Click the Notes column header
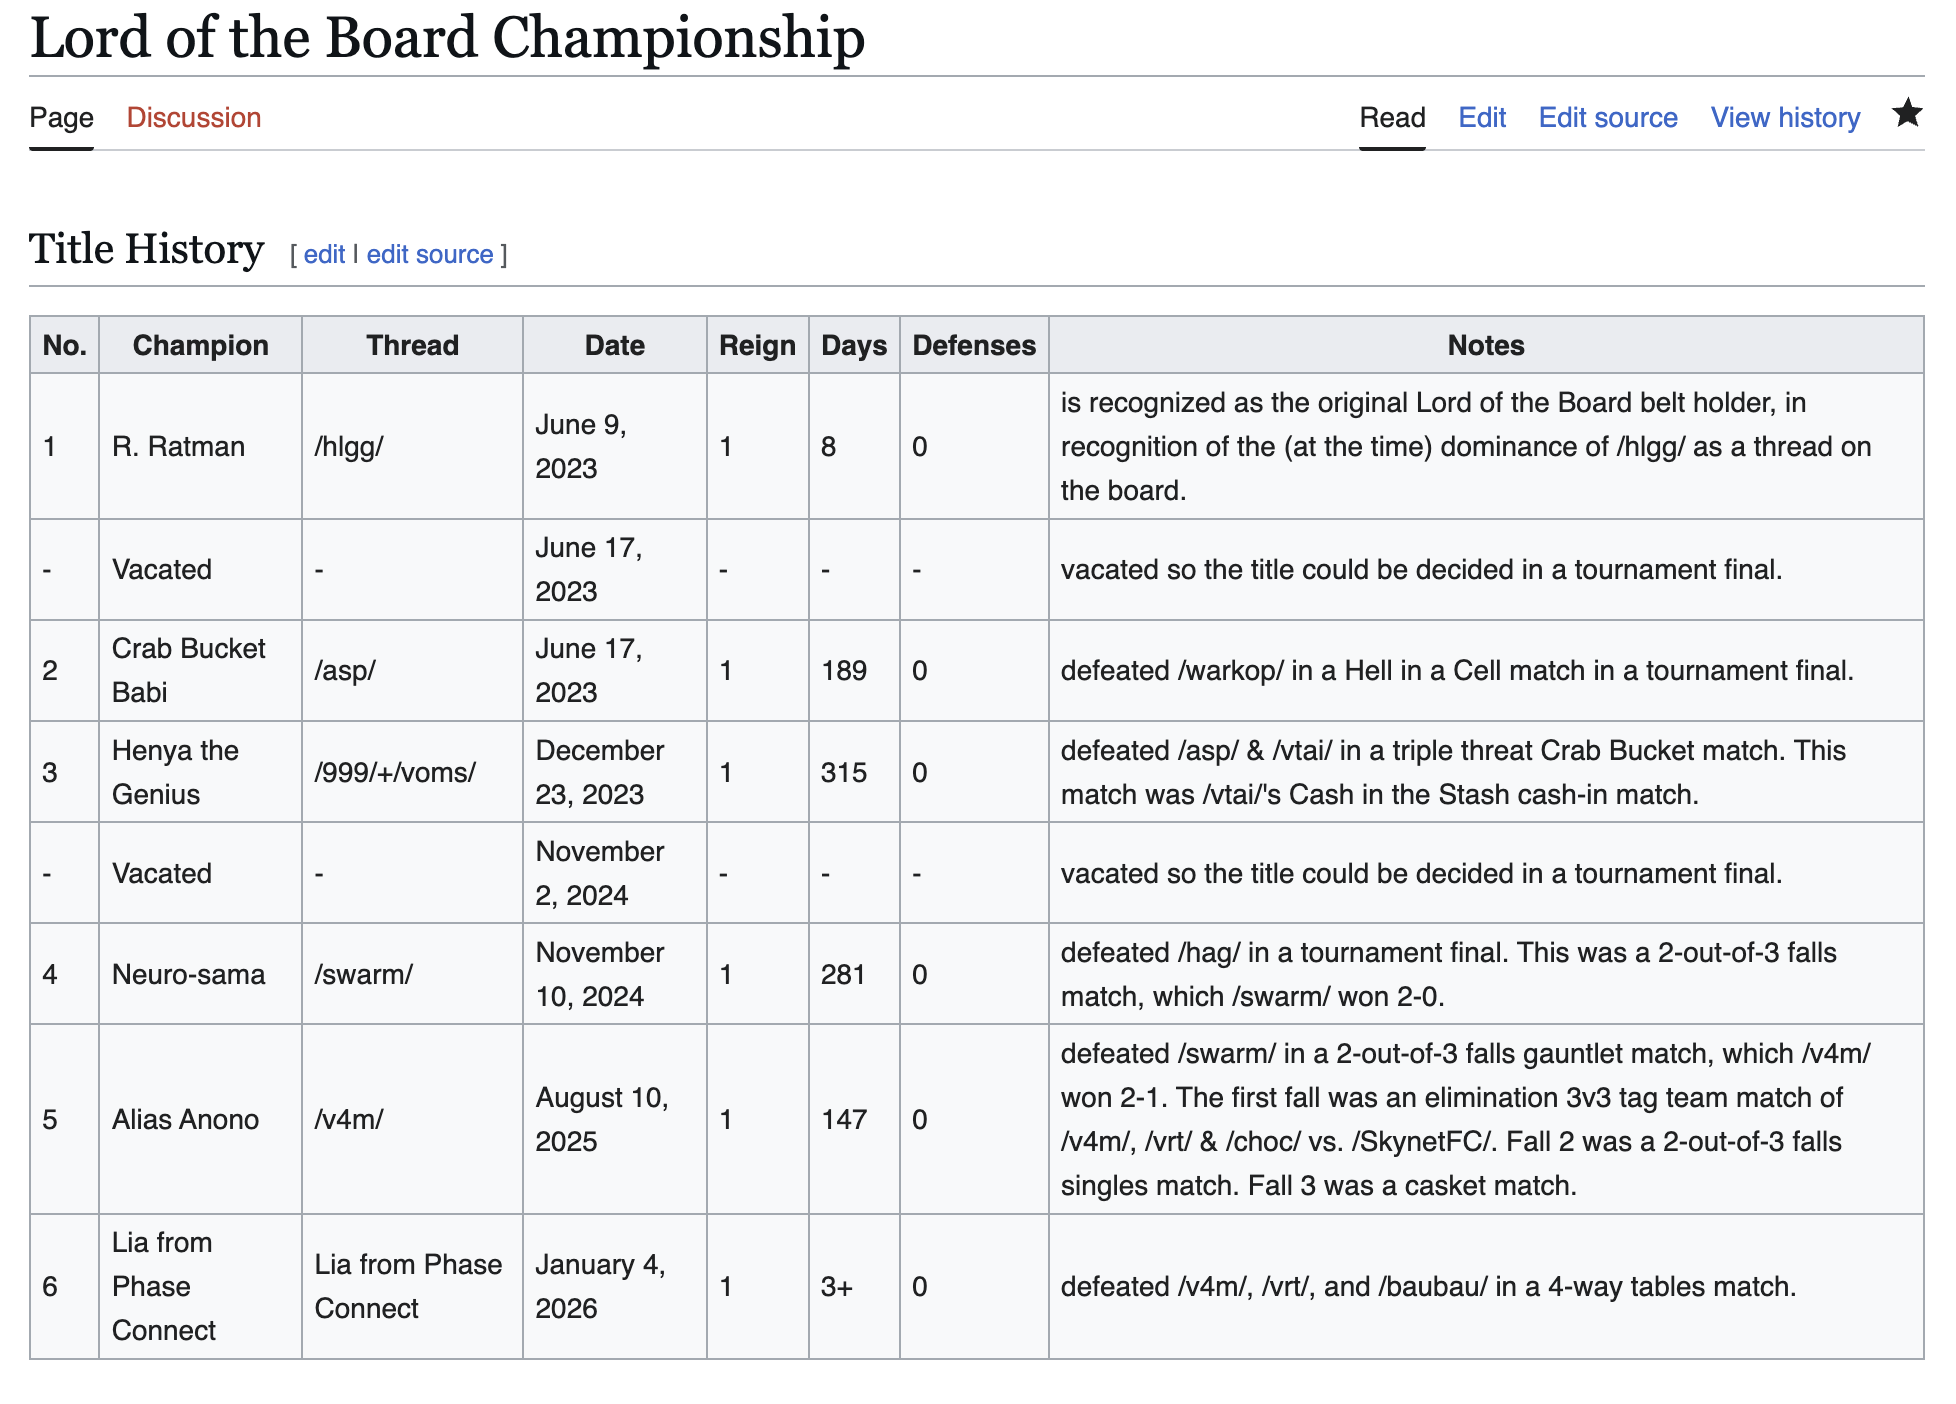 coord(1485,346)
